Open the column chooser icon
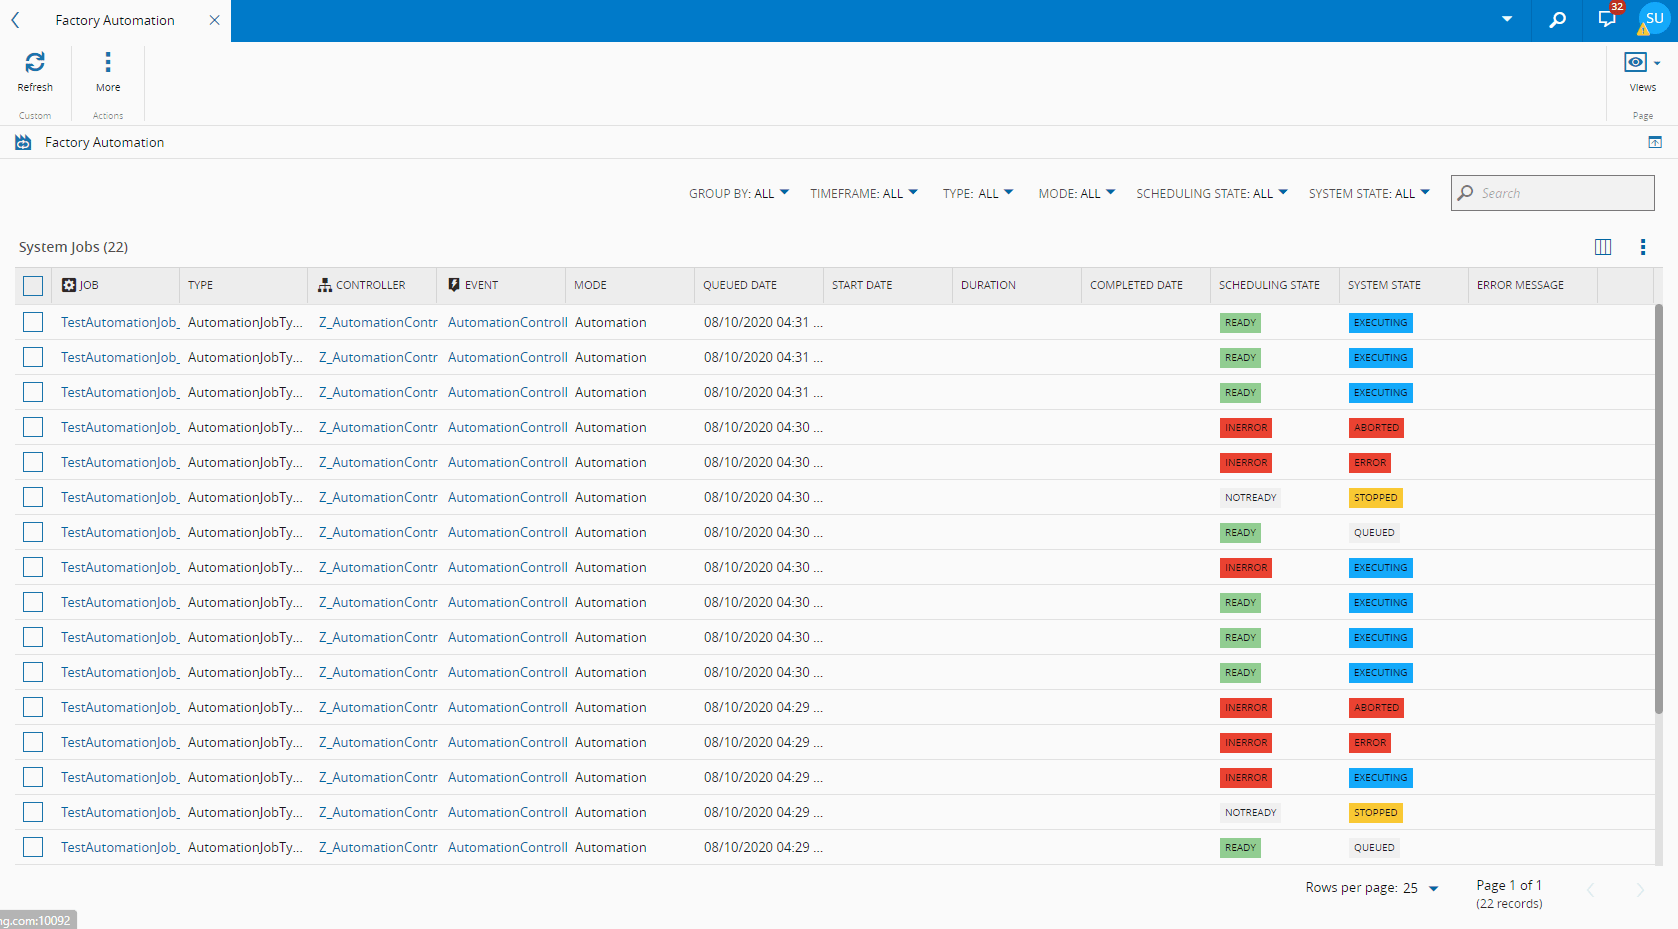 pos(1603,247)
